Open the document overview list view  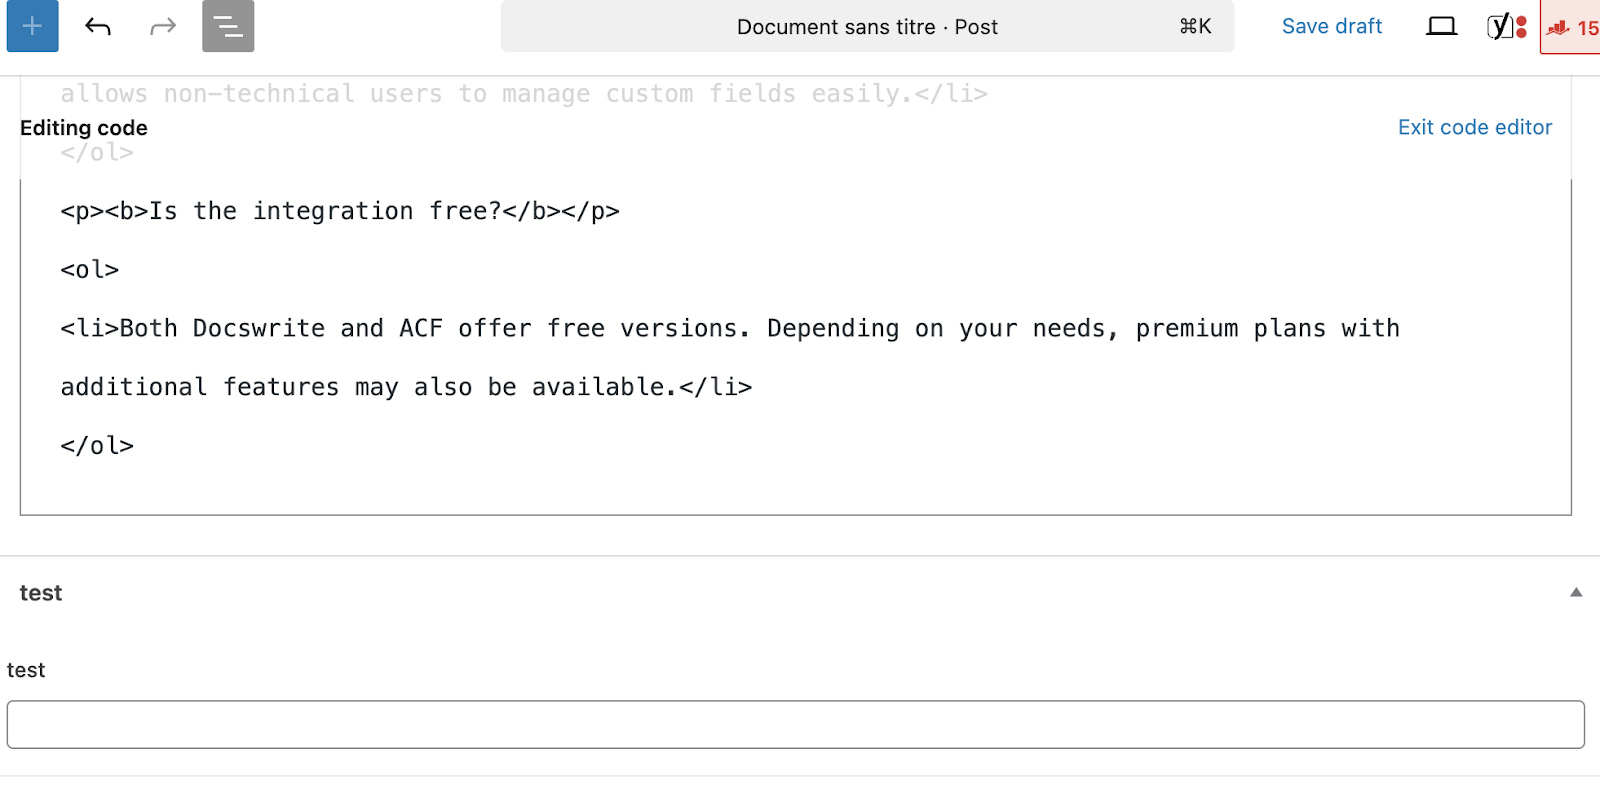coord(228,26)
